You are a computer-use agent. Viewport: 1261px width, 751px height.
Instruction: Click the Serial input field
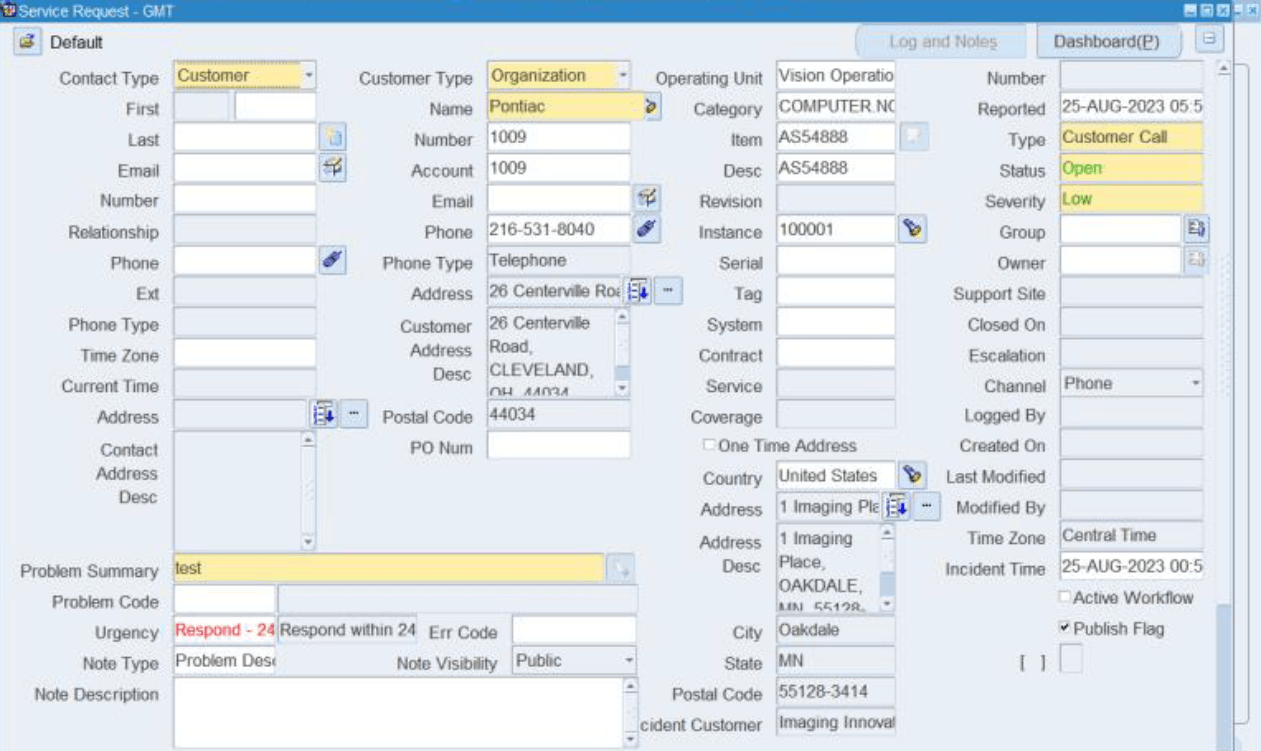[x=836, y=261]
